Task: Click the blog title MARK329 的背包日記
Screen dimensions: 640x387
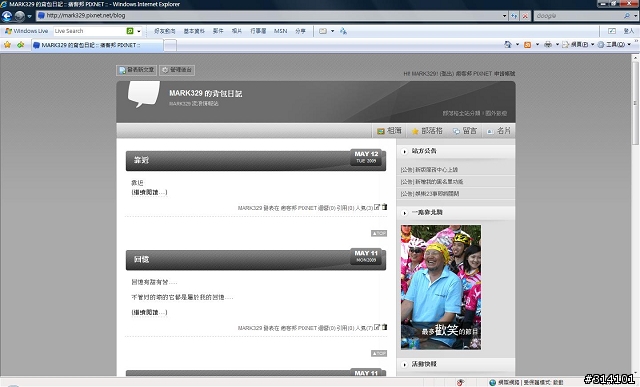Action: point(205,93)
